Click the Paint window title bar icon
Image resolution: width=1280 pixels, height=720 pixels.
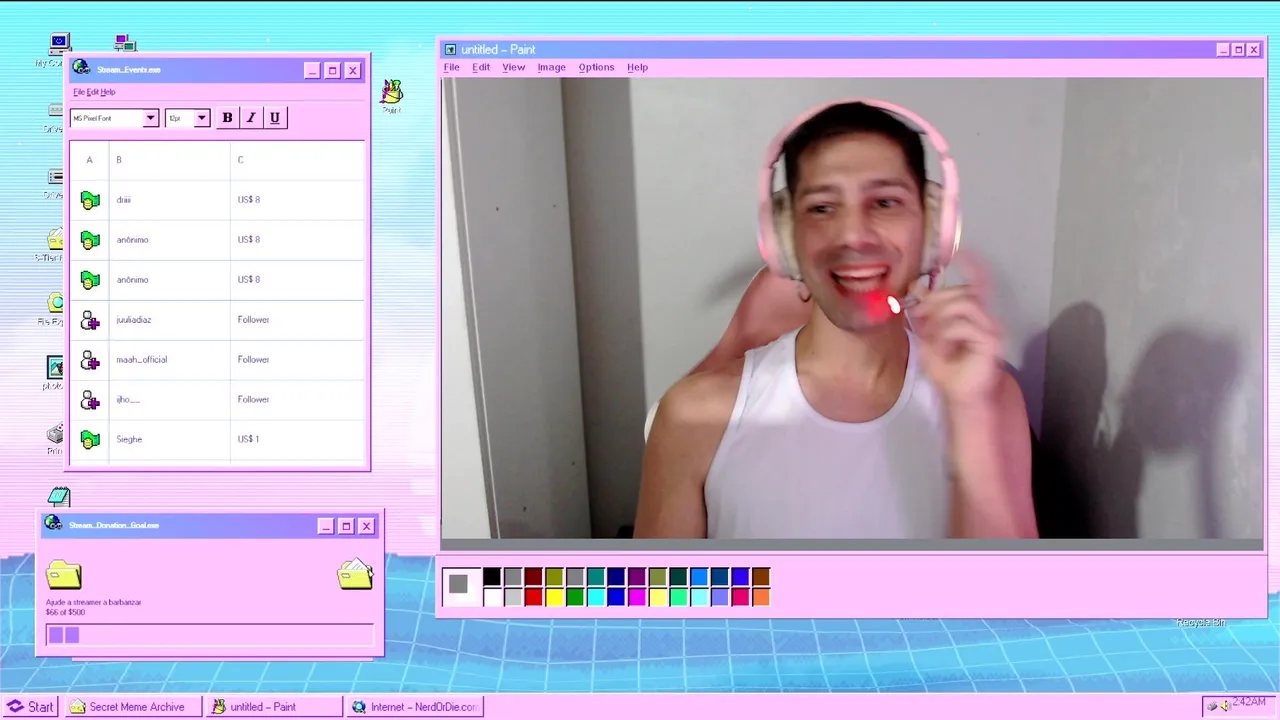(450, 50)
